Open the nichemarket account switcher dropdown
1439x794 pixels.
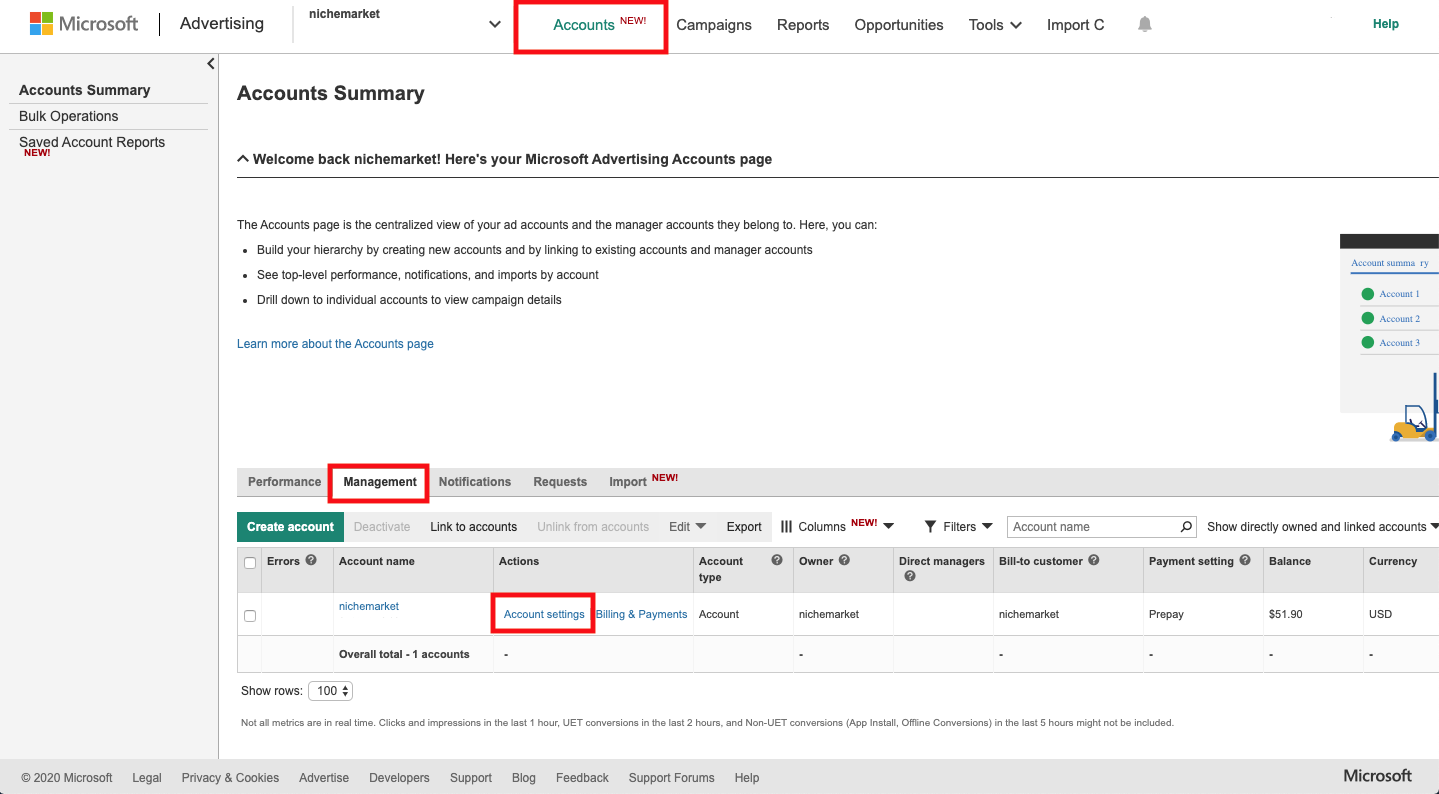coord(494,25)
